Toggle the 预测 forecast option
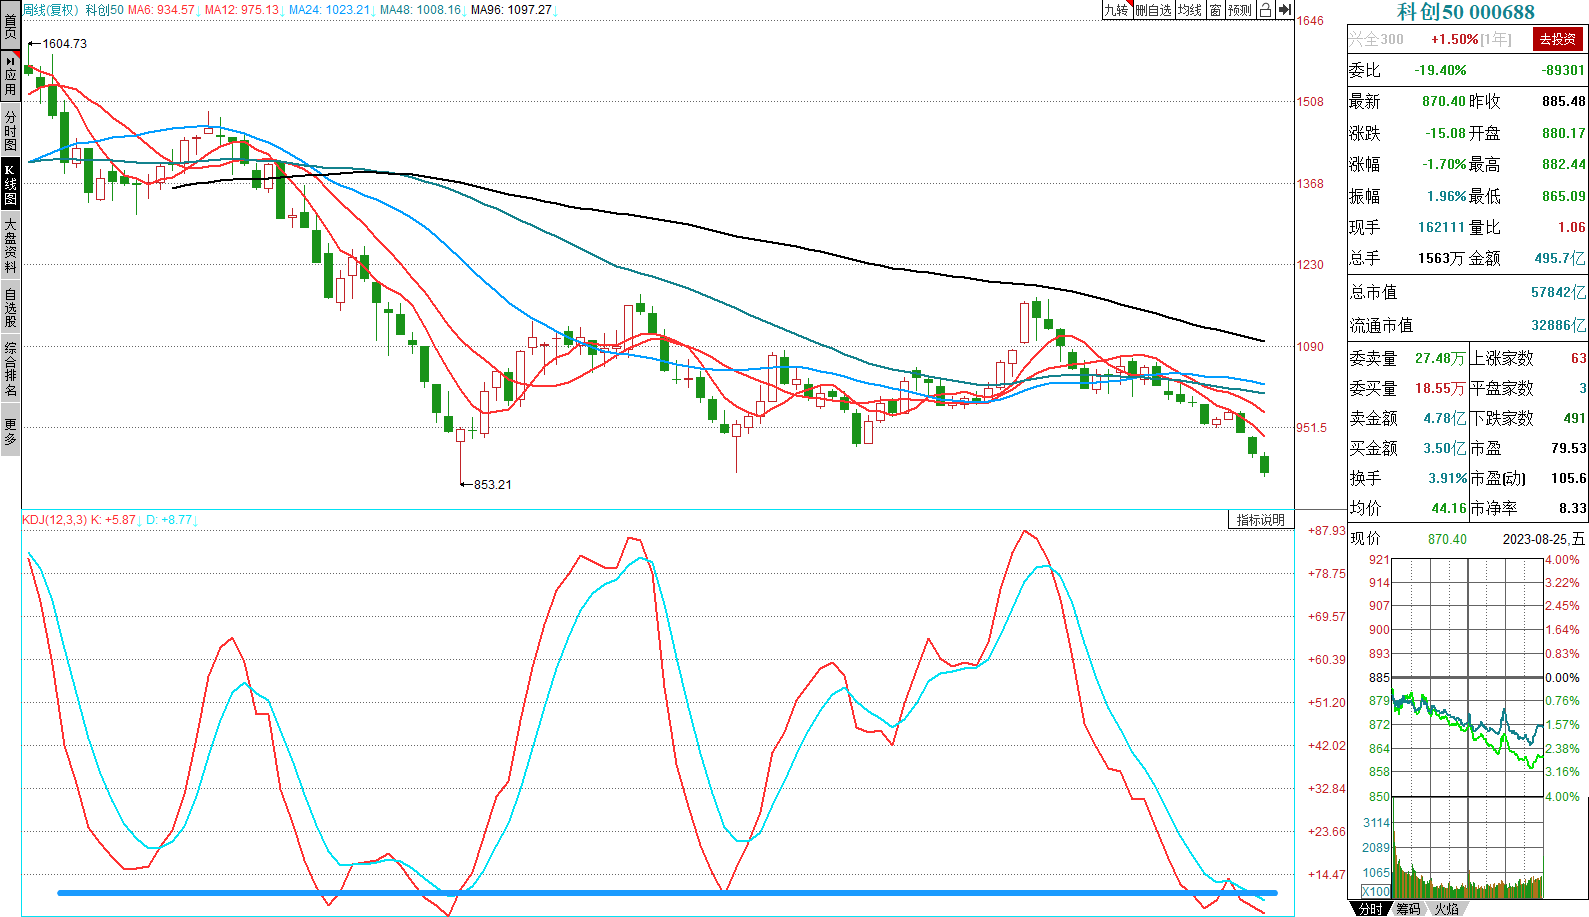Image resolution: width=1589 pixels, height=917 pixels. (1240, 10)
